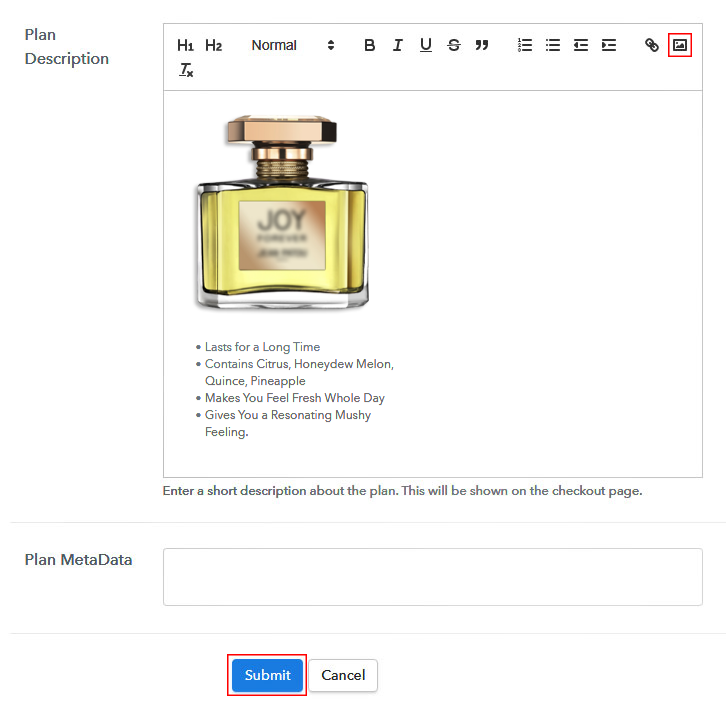Cancel the plan form
This screenshot has width=726, height=716.
[343, 675]
